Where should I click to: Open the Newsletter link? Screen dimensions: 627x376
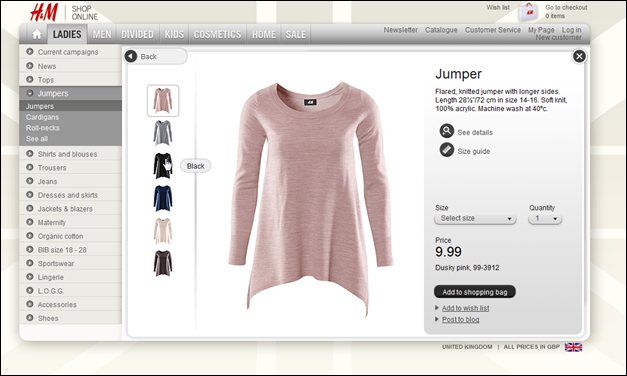pyautogui.click(x=401, y=30)
